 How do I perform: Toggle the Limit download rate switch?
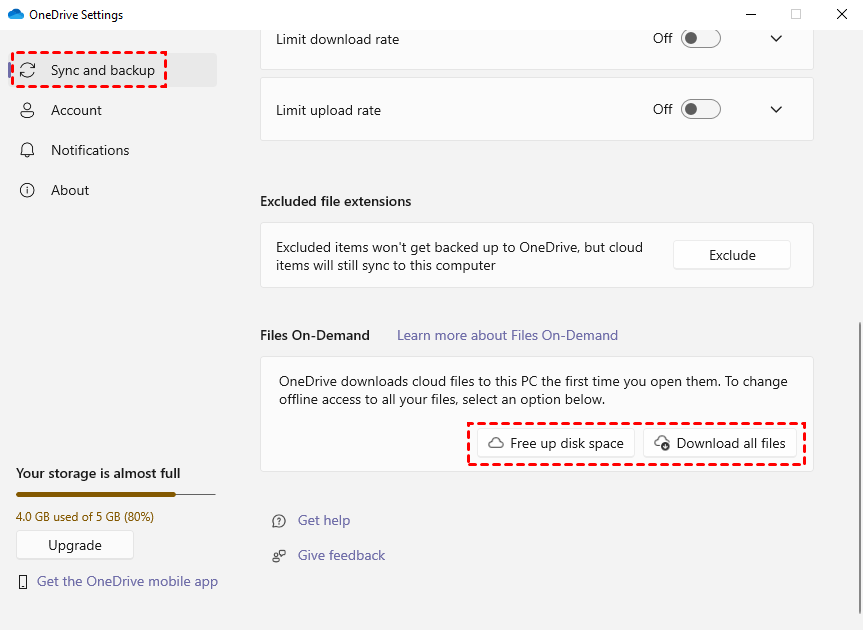point(700,39)
